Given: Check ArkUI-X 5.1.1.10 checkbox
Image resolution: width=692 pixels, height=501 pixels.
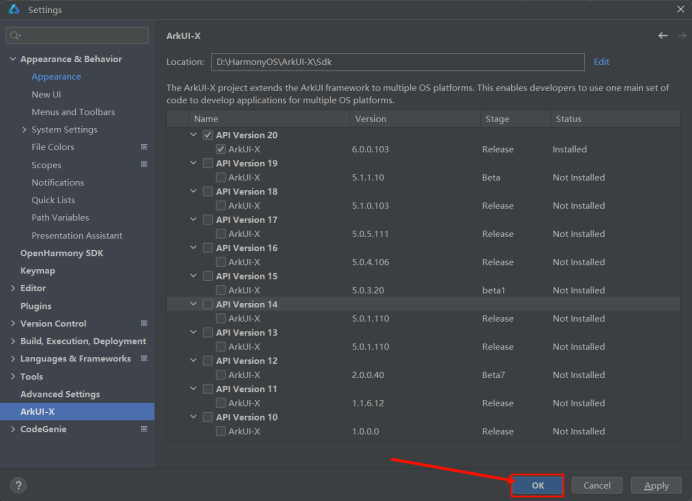Looking at the screenshot, I should coord(221,177).
